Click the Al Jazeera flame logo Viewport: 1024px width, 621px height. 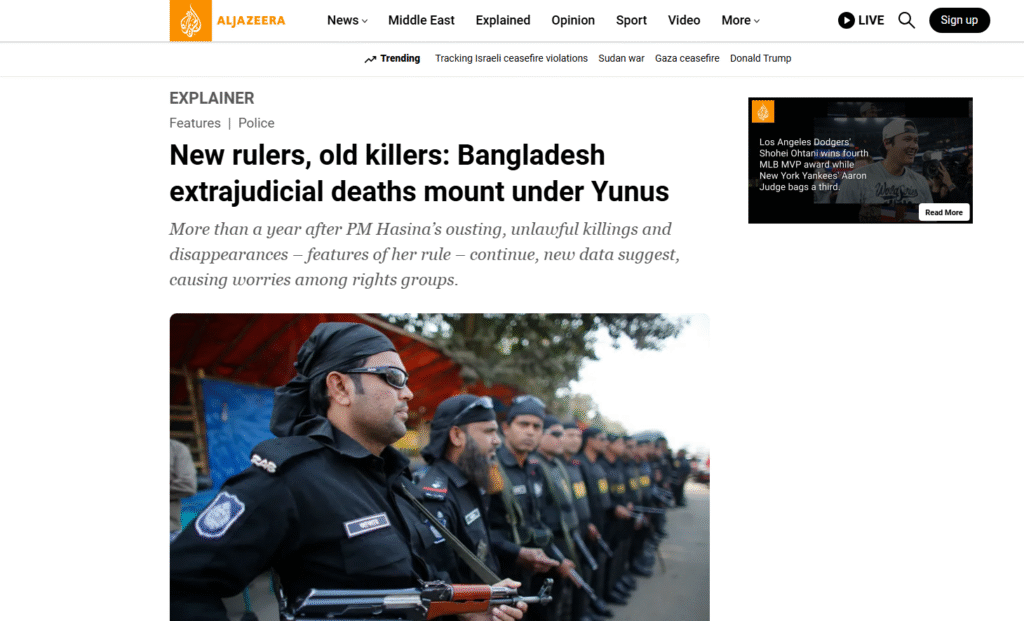tap(191, 21)
